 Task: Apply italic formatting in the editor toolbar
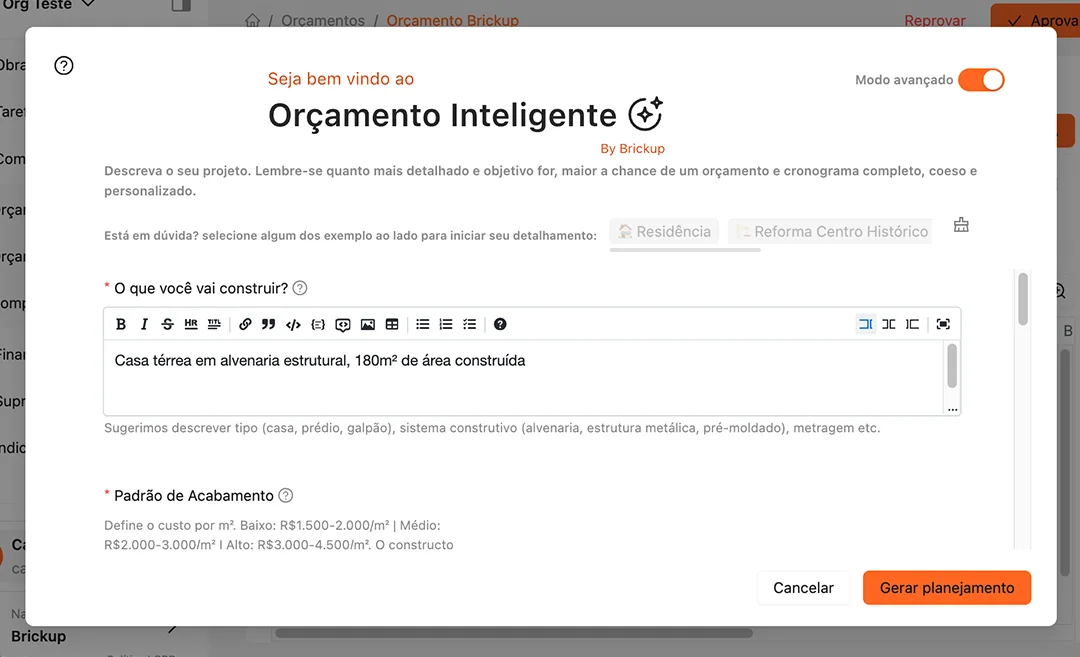coord(144,324)
